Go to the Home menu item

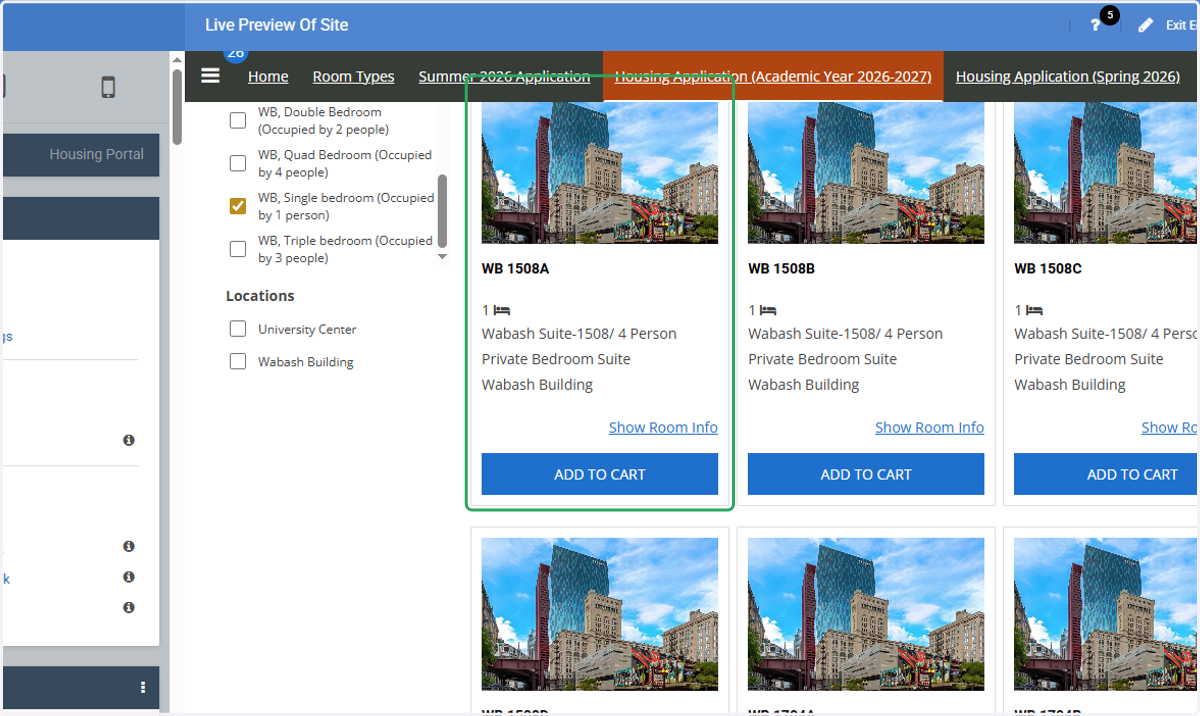(268, 76)
